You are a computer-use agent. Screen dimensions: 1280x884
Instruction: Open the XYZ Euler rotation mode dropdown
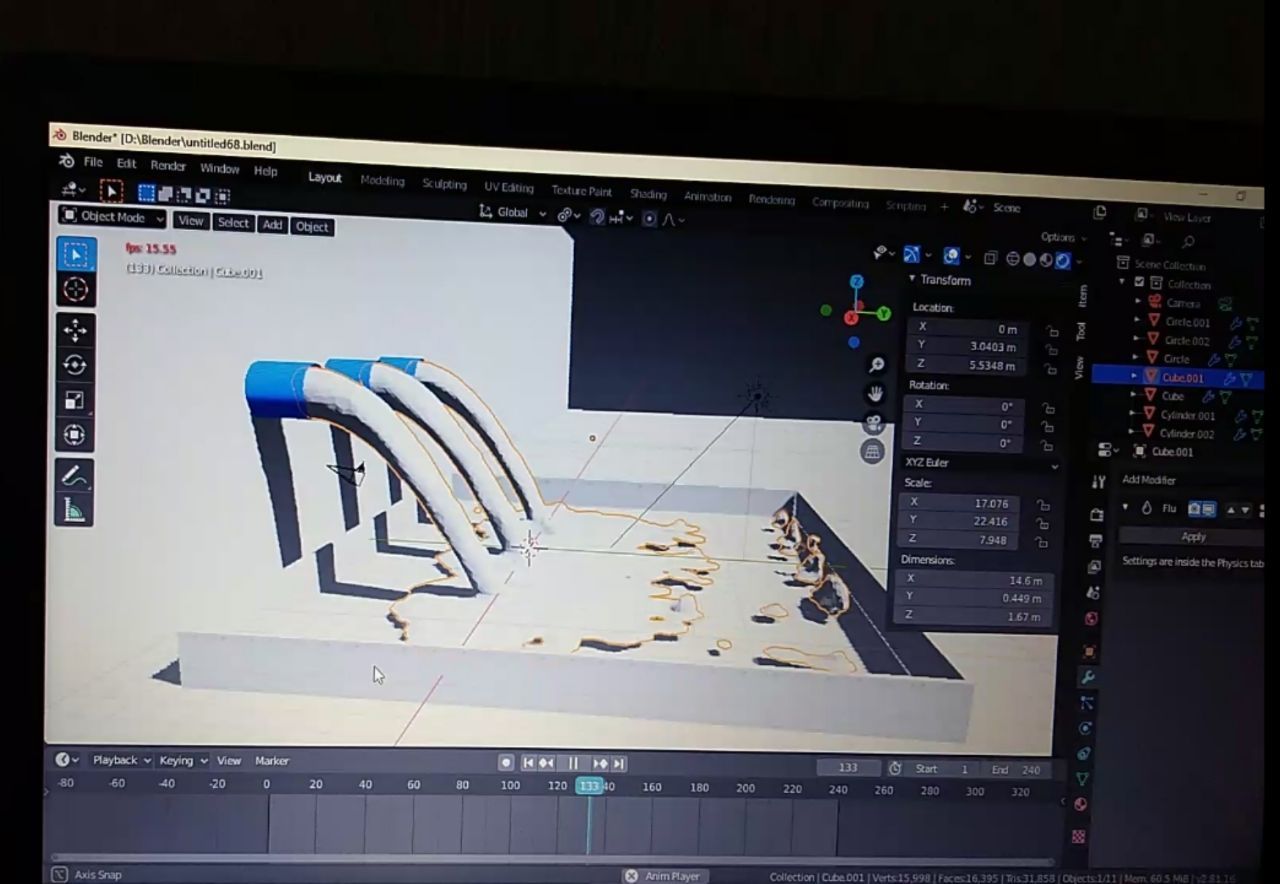(x=980, y=464)
